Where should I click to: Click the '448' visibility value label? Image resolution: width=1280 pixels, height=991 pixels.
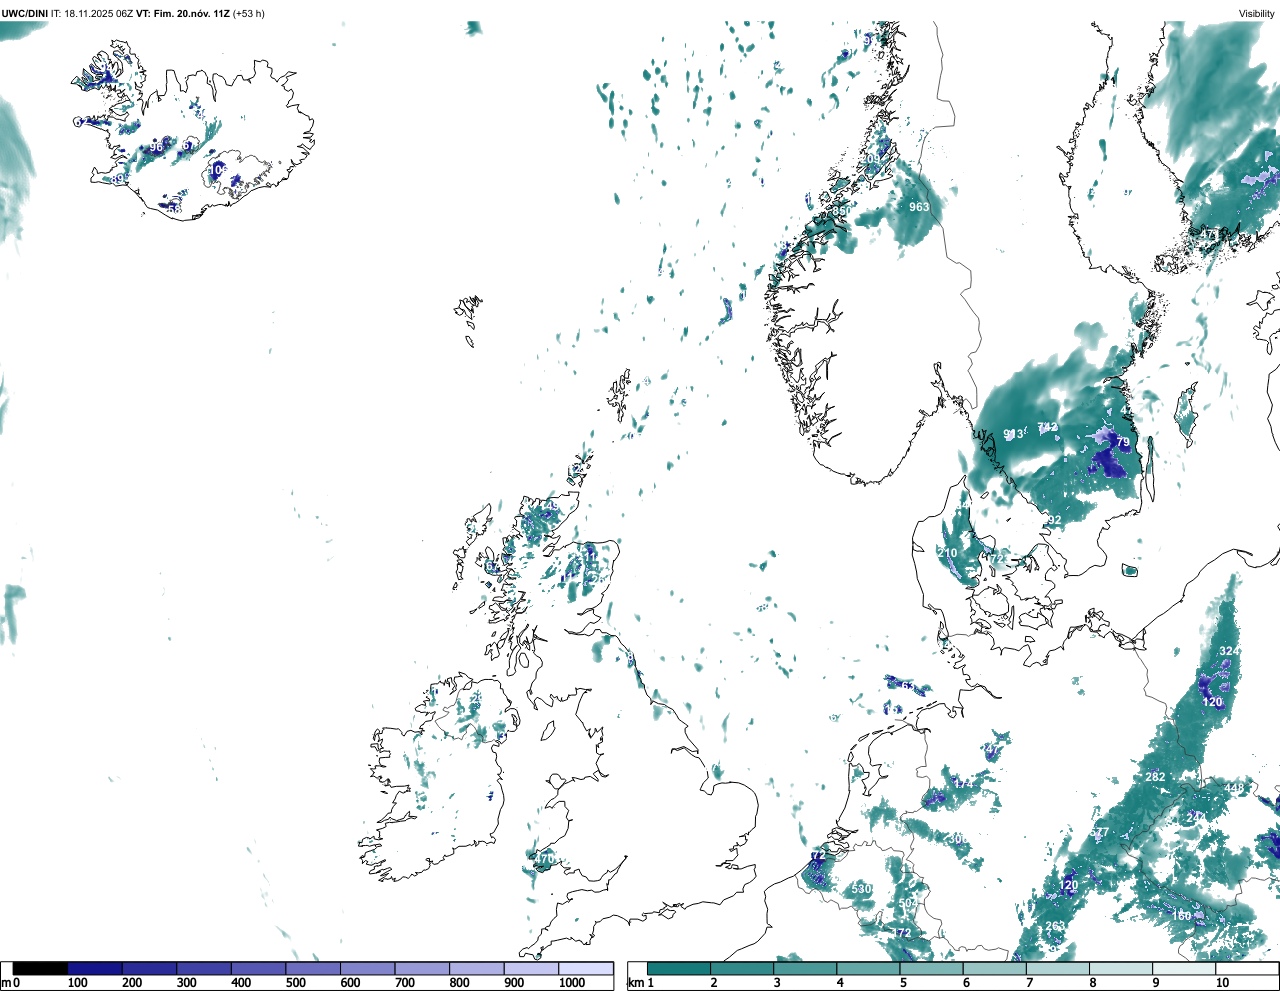(1235, 788)
